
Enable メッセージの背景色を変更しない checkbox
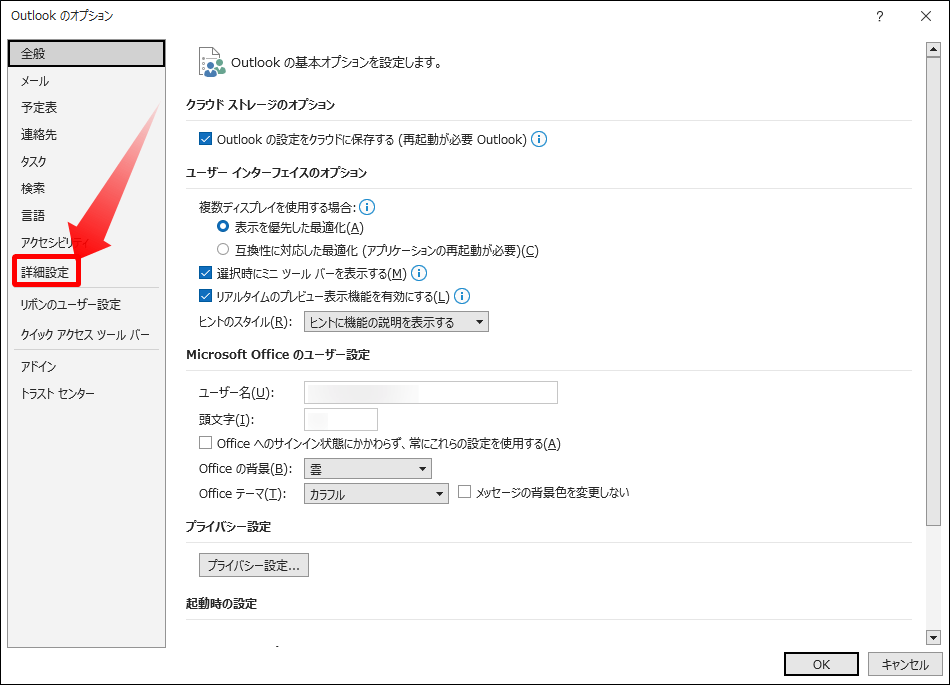465,492
